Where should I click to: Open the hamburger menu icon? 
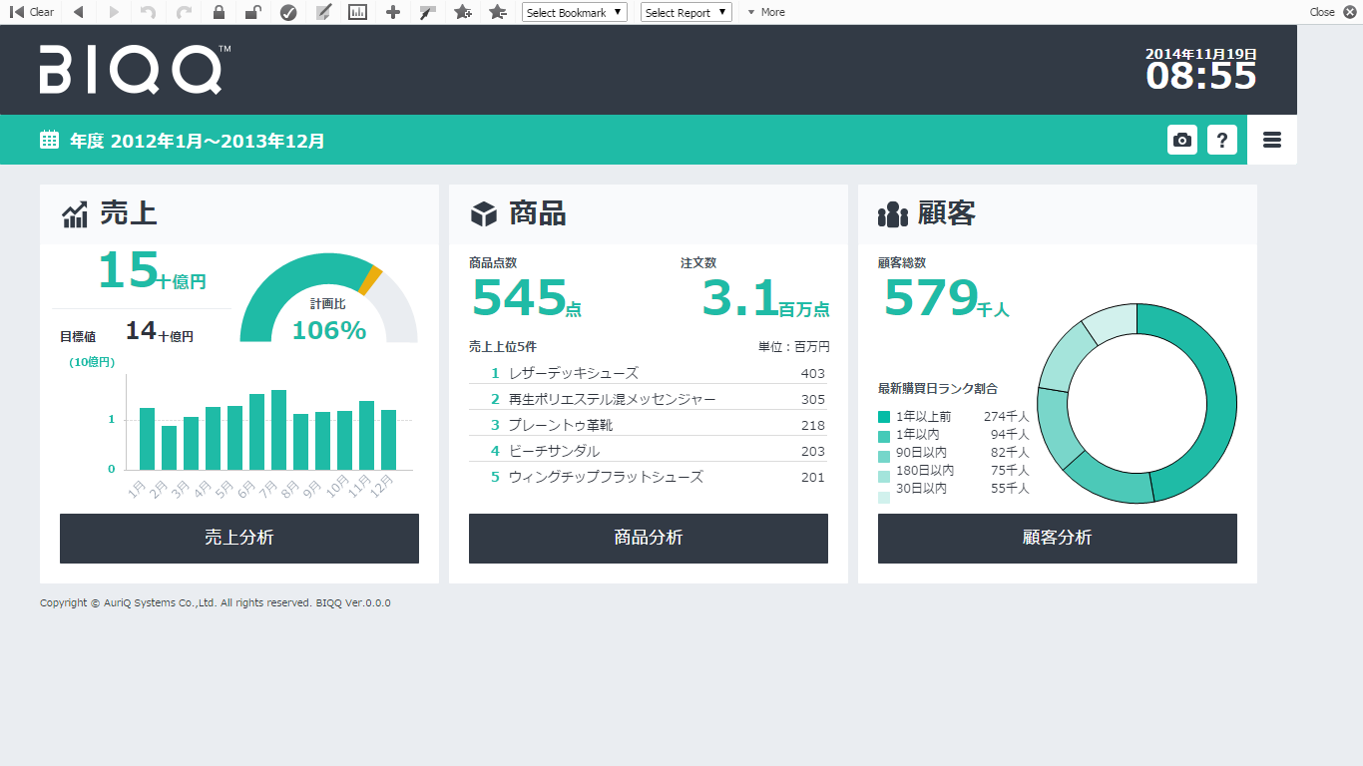[x=1272, y=140]
